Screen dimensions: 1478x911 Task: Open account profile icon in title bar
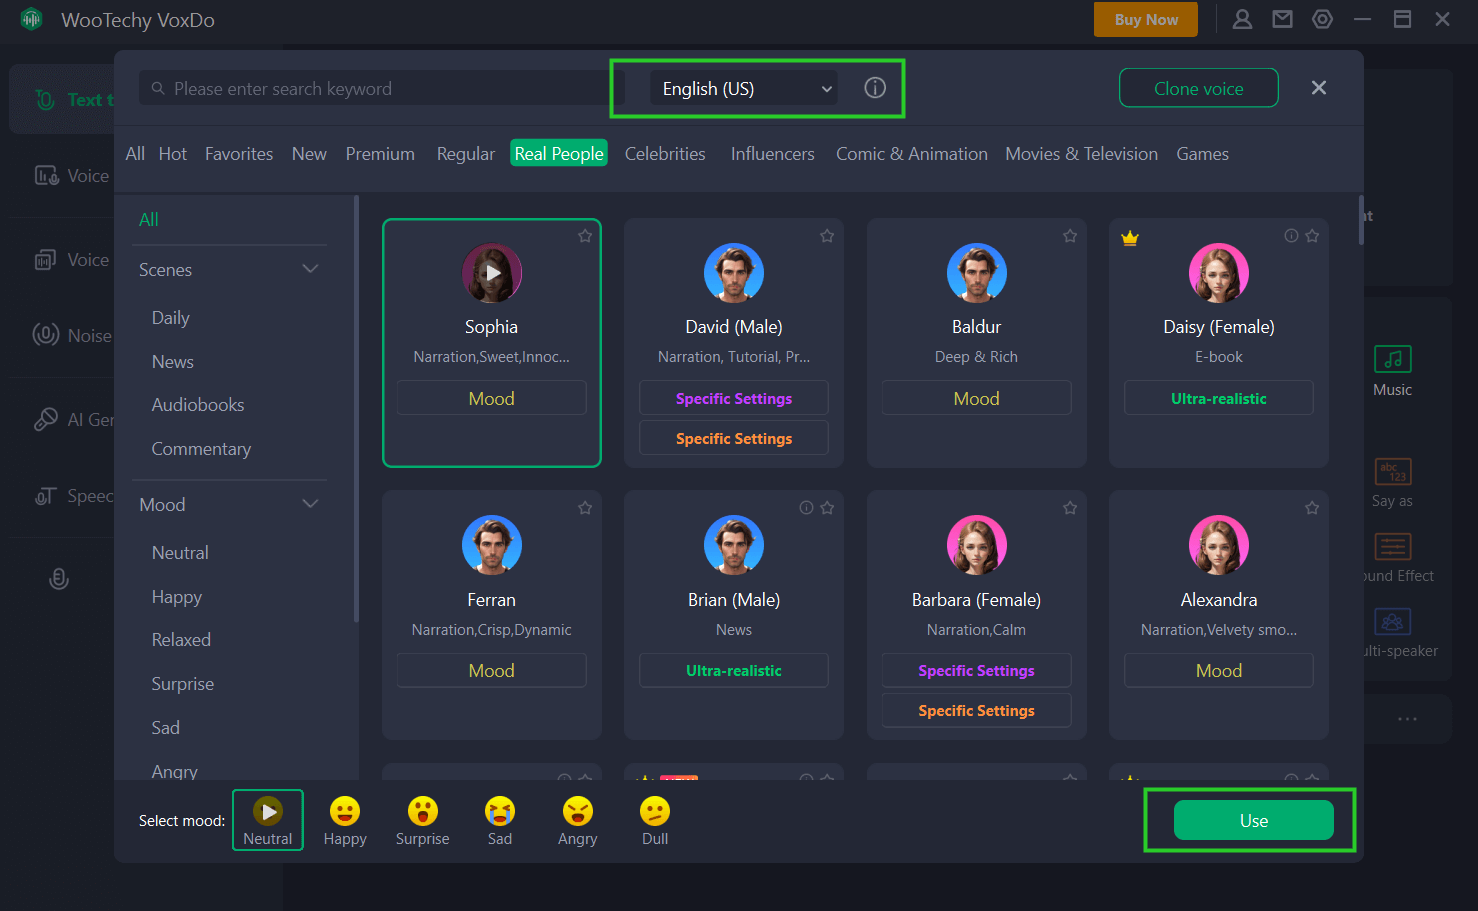point(1242,19)
